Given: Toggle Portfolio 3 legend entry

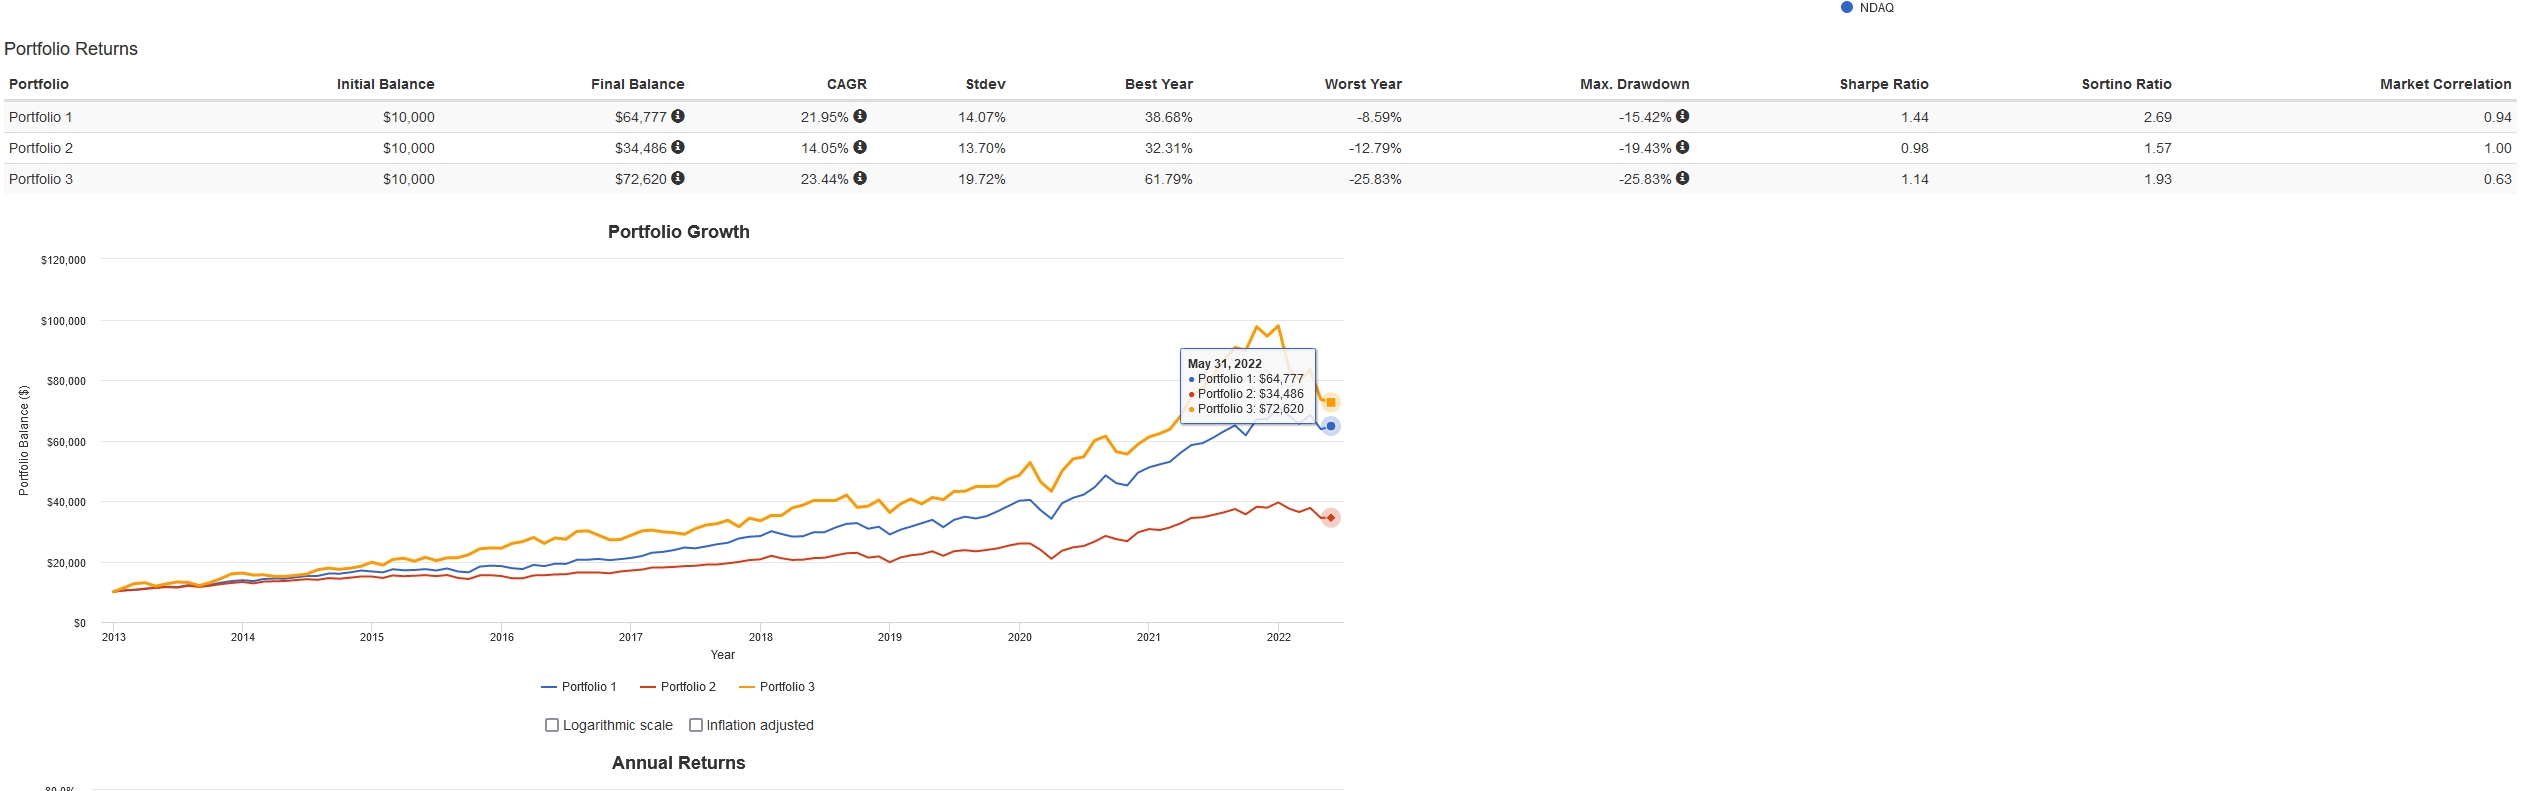Looking at the screenshot, I should click(x=777, y=687).
